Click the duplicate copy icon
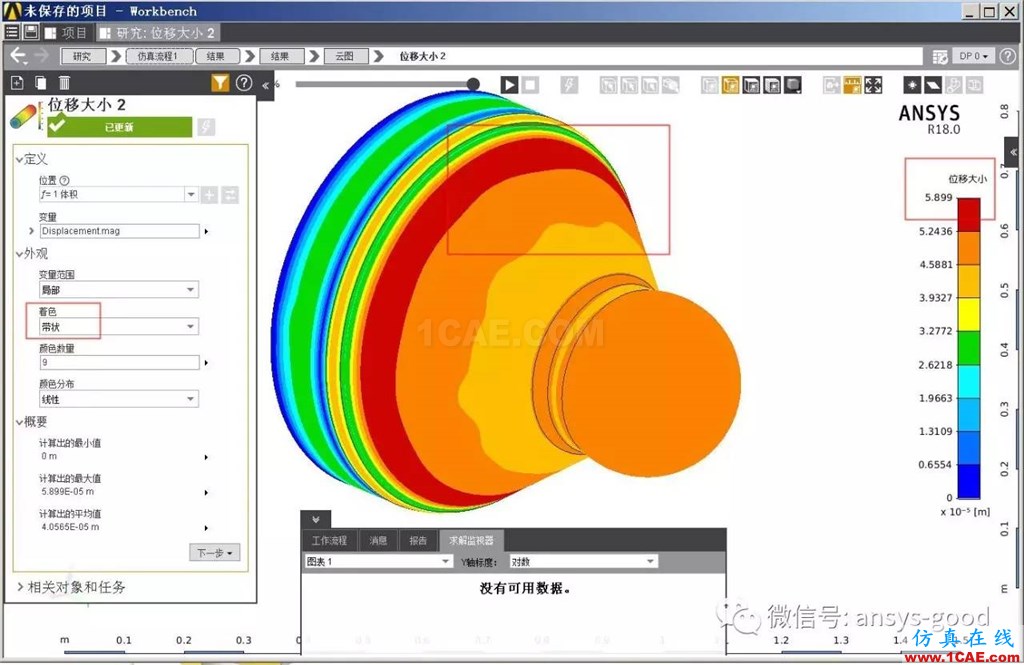 pos(40,83)
